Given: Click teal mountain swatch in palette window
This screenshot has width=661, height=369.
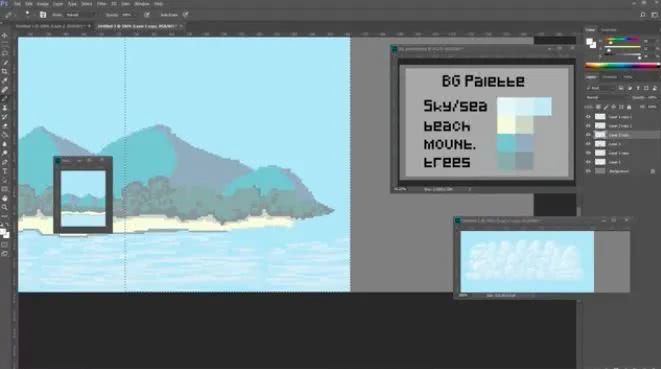Looking at the screenshot, I should pyautogui.click(x=506, y=143).
